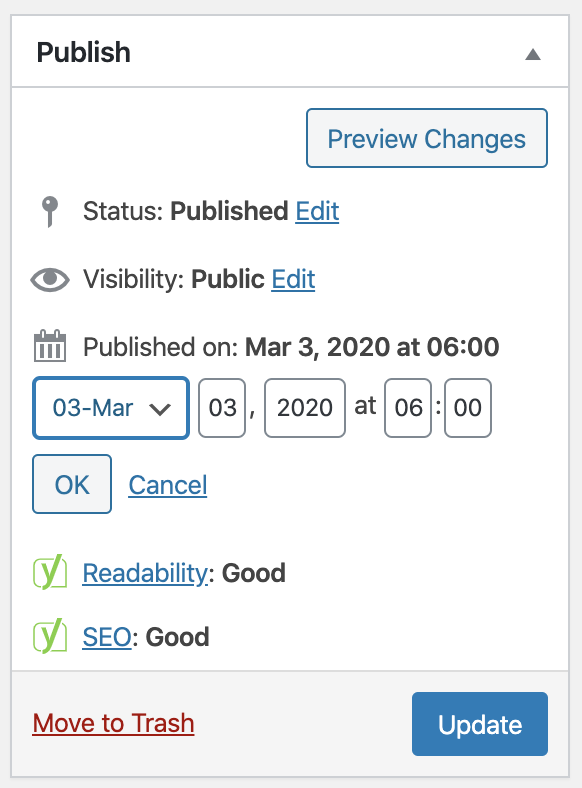Edit the Published status

pyautogui.click(x=317, y=211)
